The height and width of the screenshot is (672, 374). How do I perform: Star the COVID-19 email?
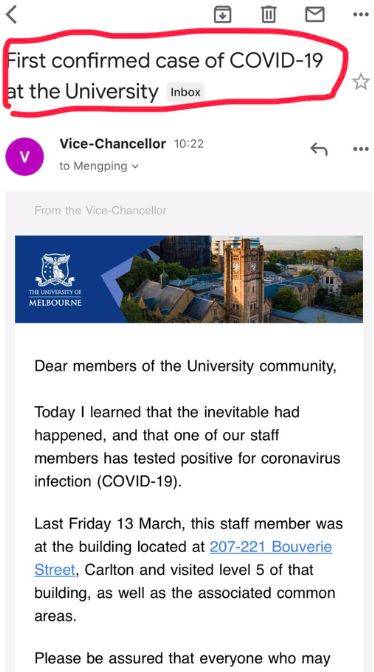(x=361, y=81)
